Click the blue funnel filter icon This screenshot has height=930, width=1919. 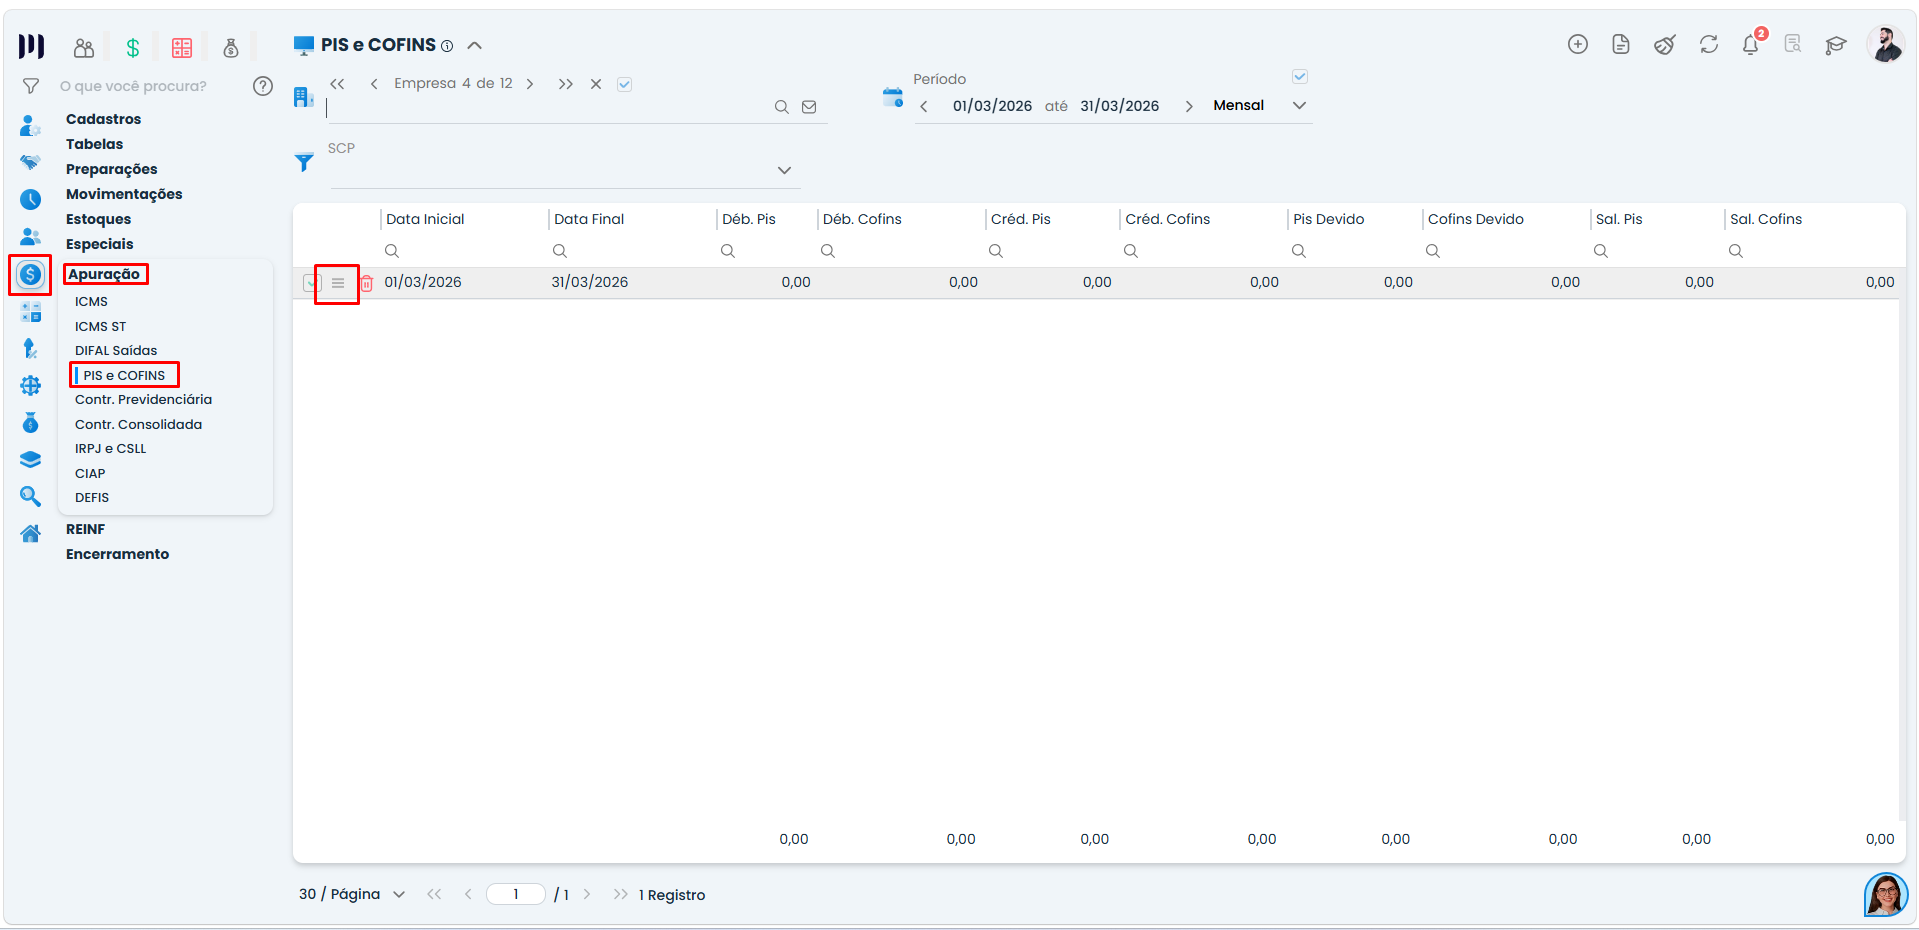tap(304, 162)
